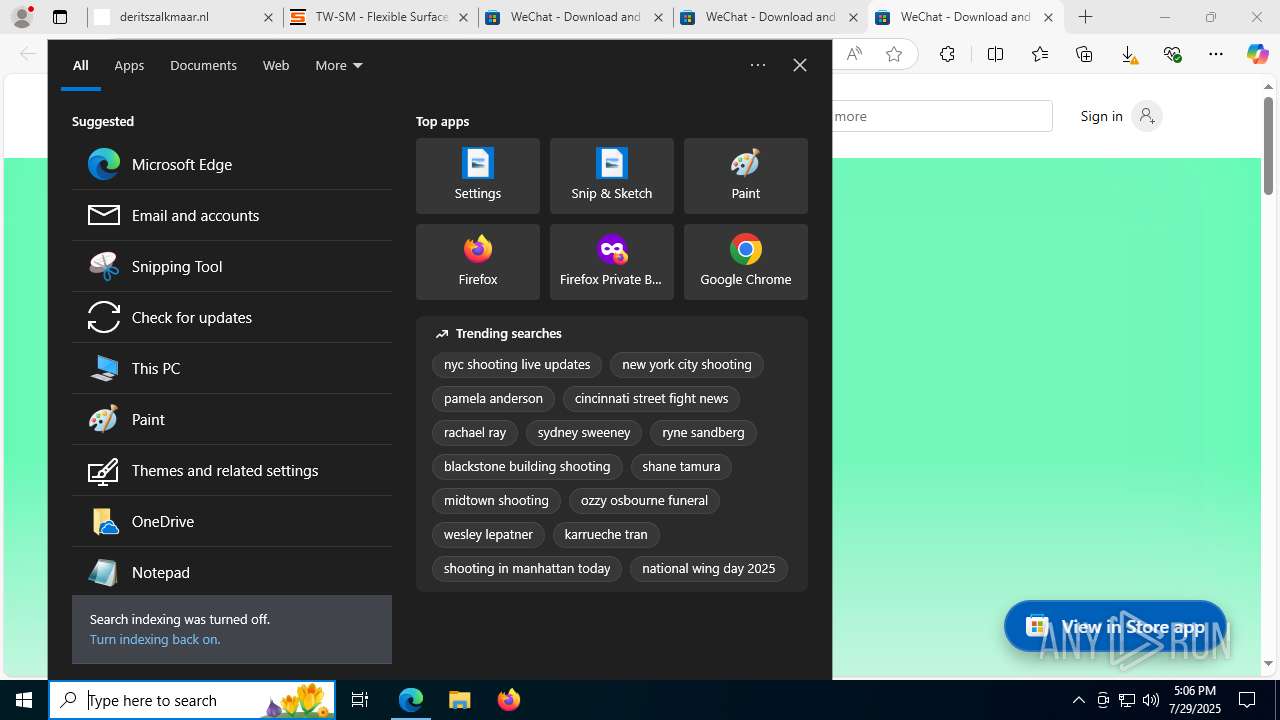Search trending 'cincinnati street fight news'
This screenshot has width=1280, height=720.
click(651, 399)
